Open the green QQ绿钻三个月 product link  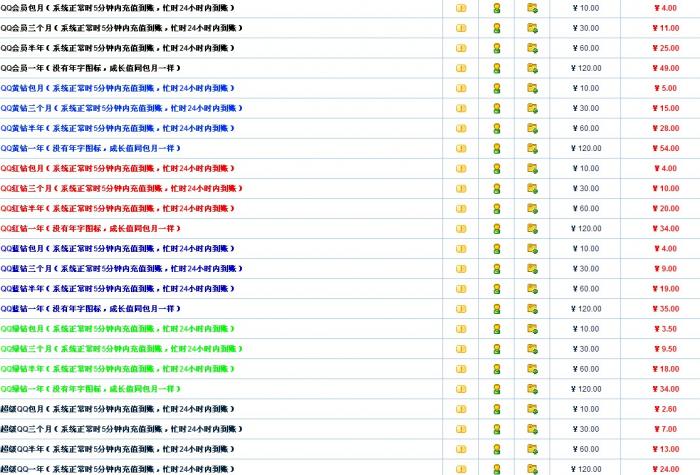[x=121, y=349]
